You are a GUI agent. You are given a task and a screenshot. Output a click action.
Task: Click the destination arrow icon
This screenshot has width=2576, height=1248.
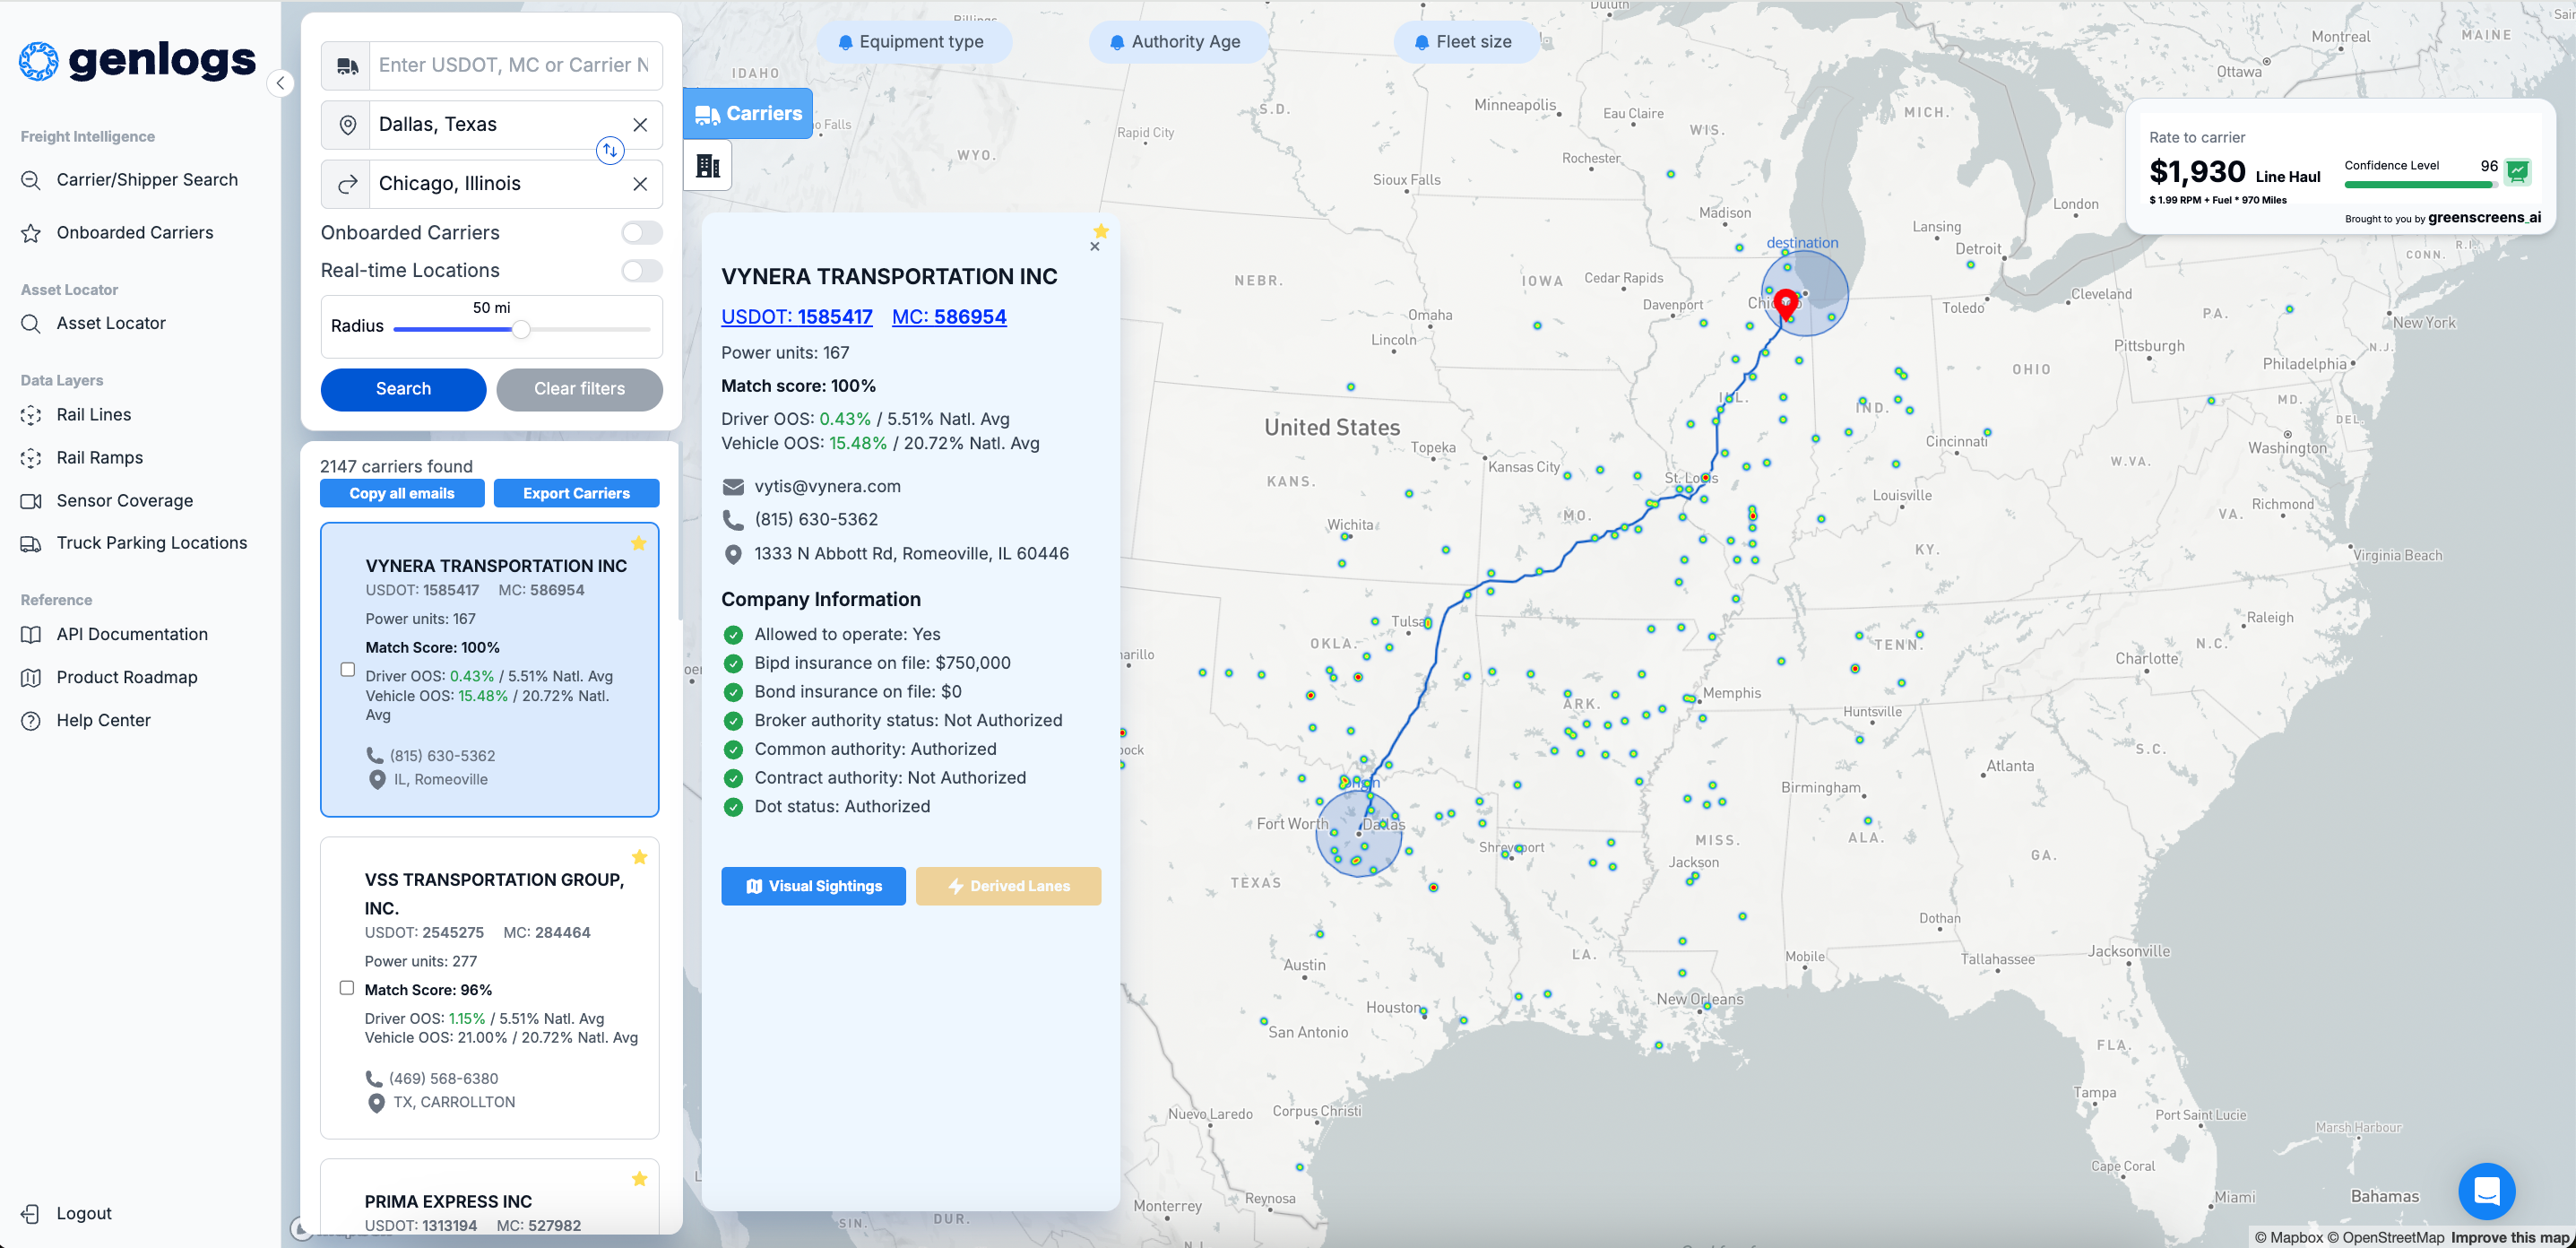347,184
